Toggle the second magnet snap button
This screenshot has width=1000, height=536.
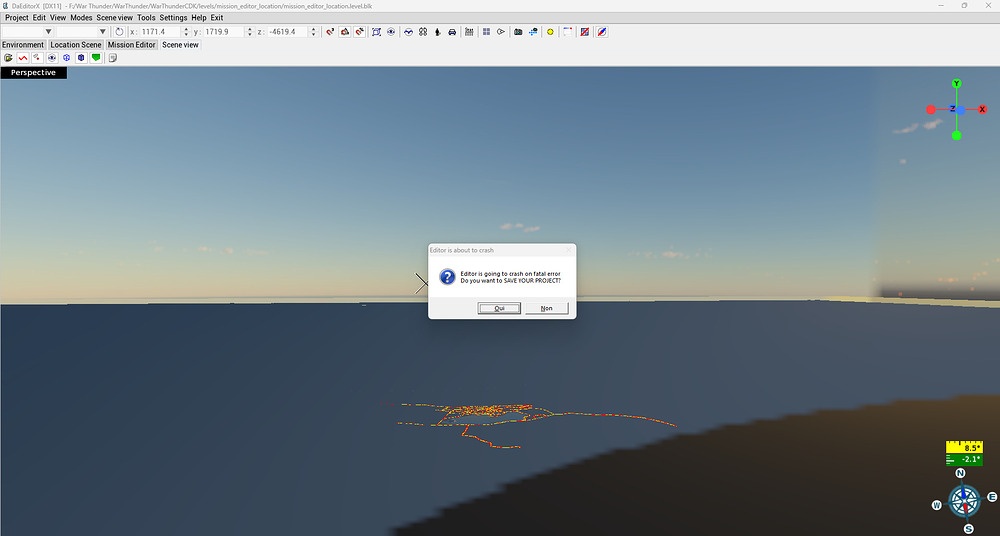click(x=345, y=32)
